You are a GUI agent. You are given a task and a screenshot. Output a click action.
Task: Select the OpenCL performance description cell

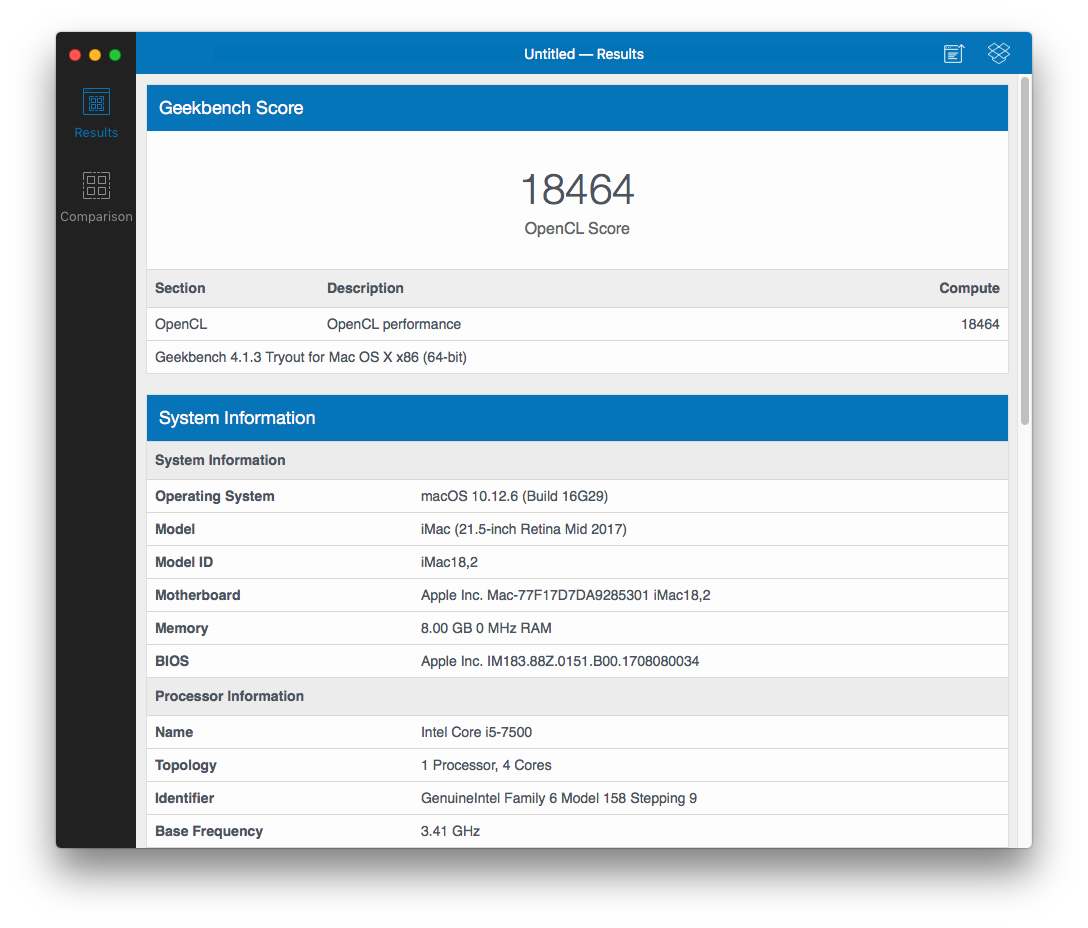(x=394, y=324)
